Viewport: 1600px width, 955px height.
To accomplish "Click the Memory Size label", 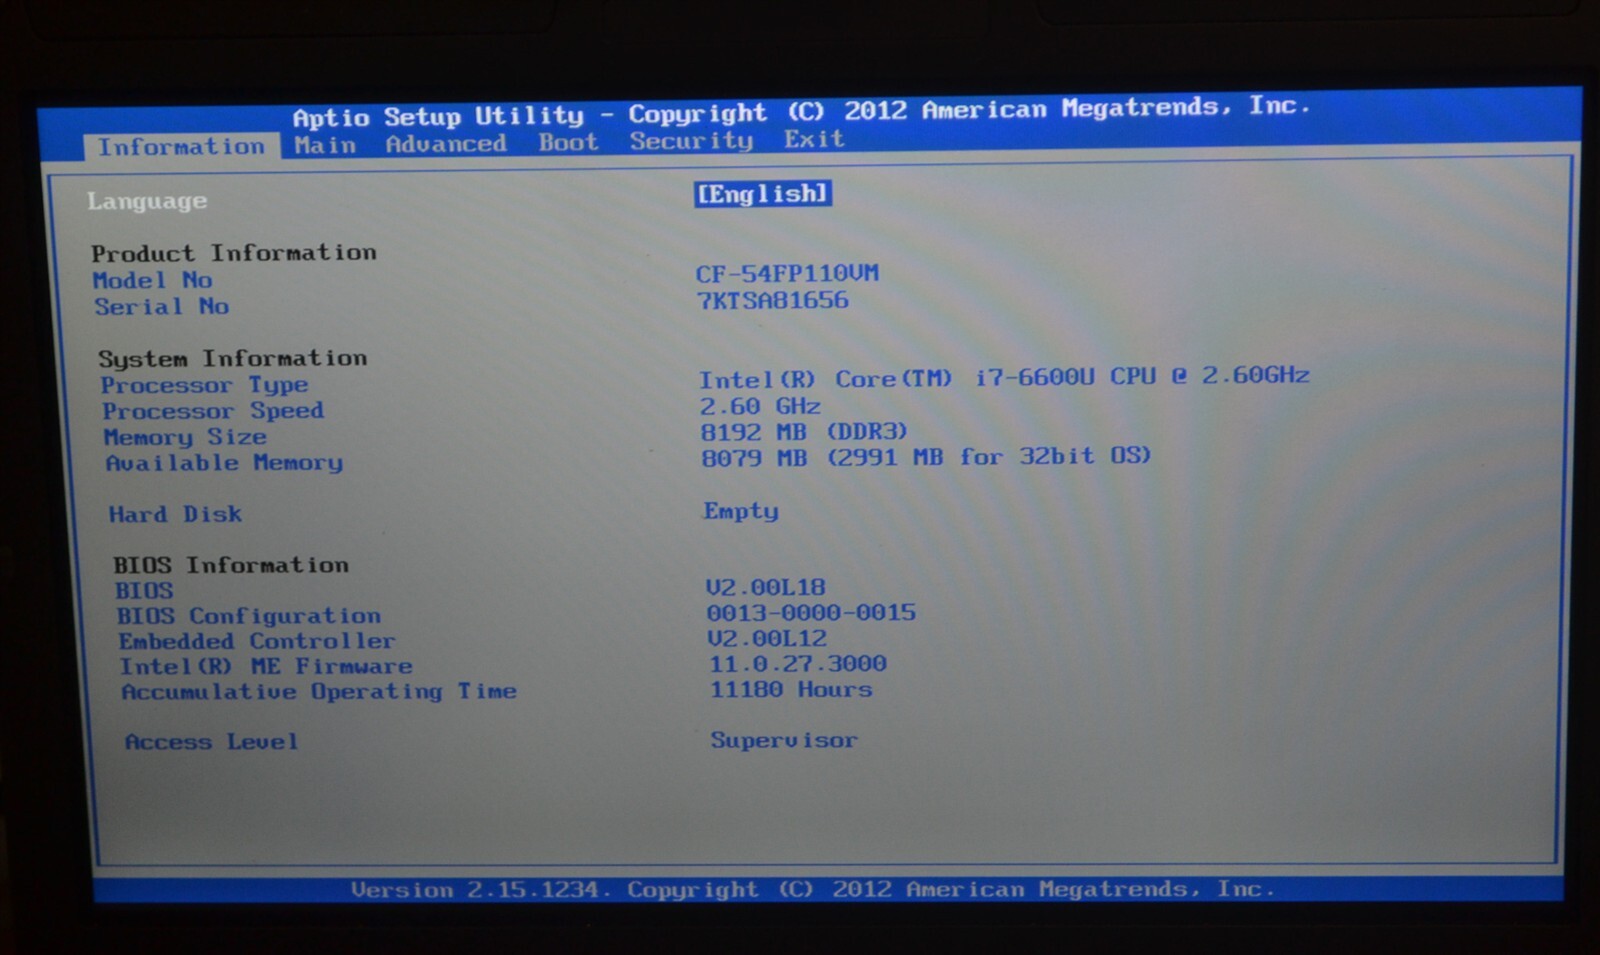I will coord(185,437).
